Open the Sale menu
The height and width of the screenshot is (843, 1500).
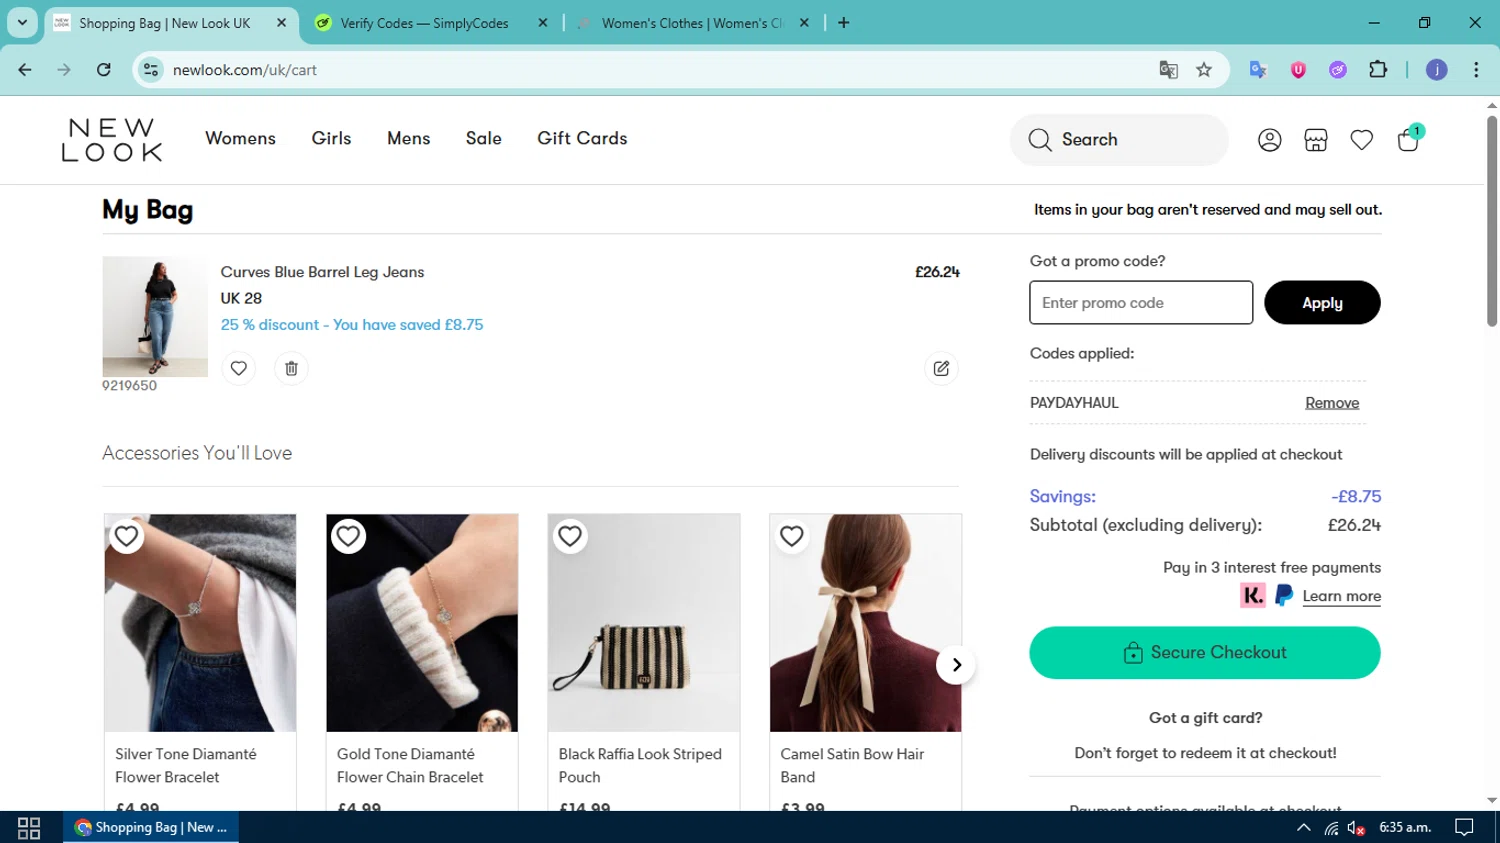(x=483, y=139)
